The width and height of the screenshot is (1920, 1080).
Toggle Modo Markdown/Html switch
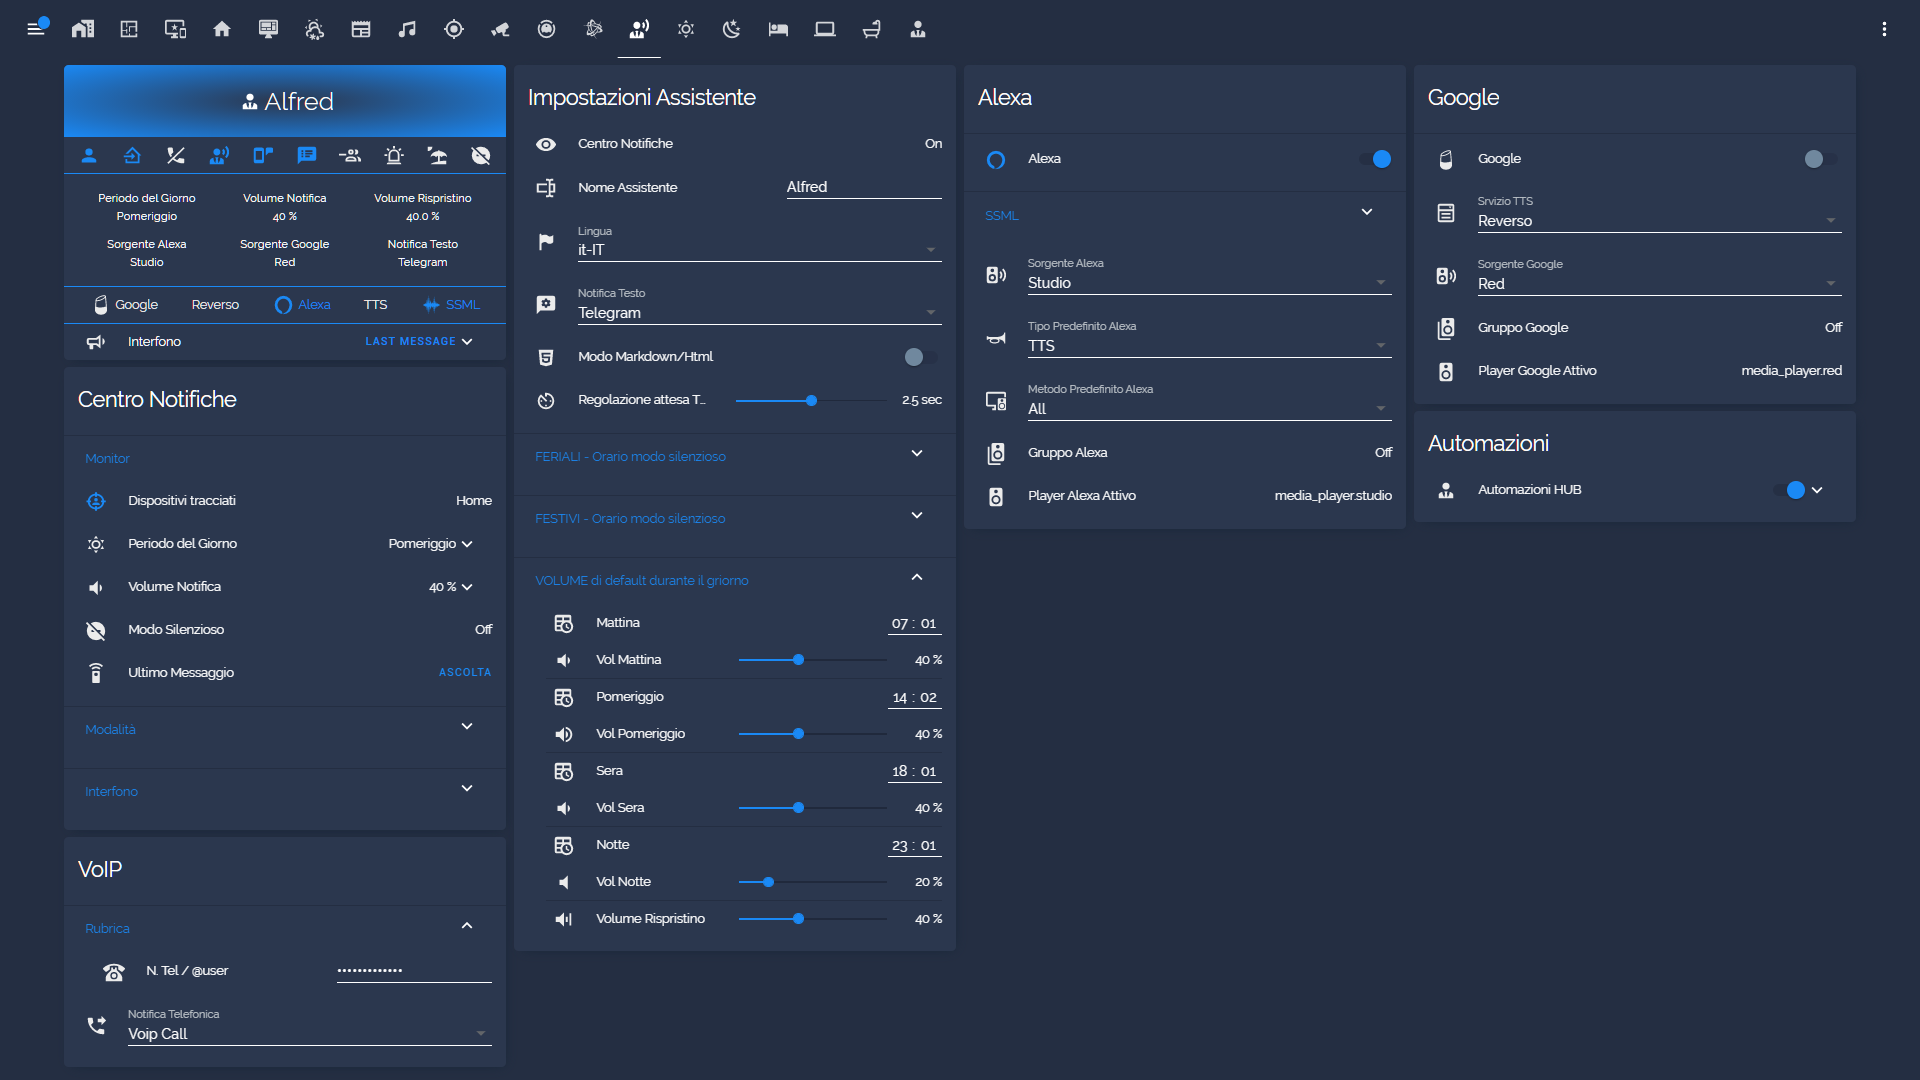[920, 357]
